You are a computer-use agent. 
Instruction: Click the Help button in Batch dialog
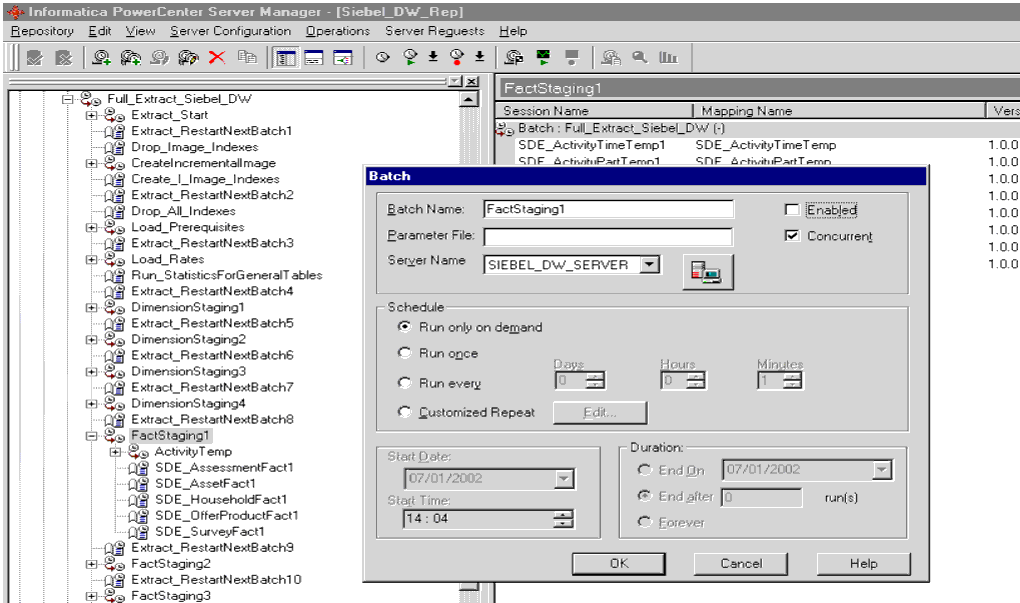click(x=863, y=563)
